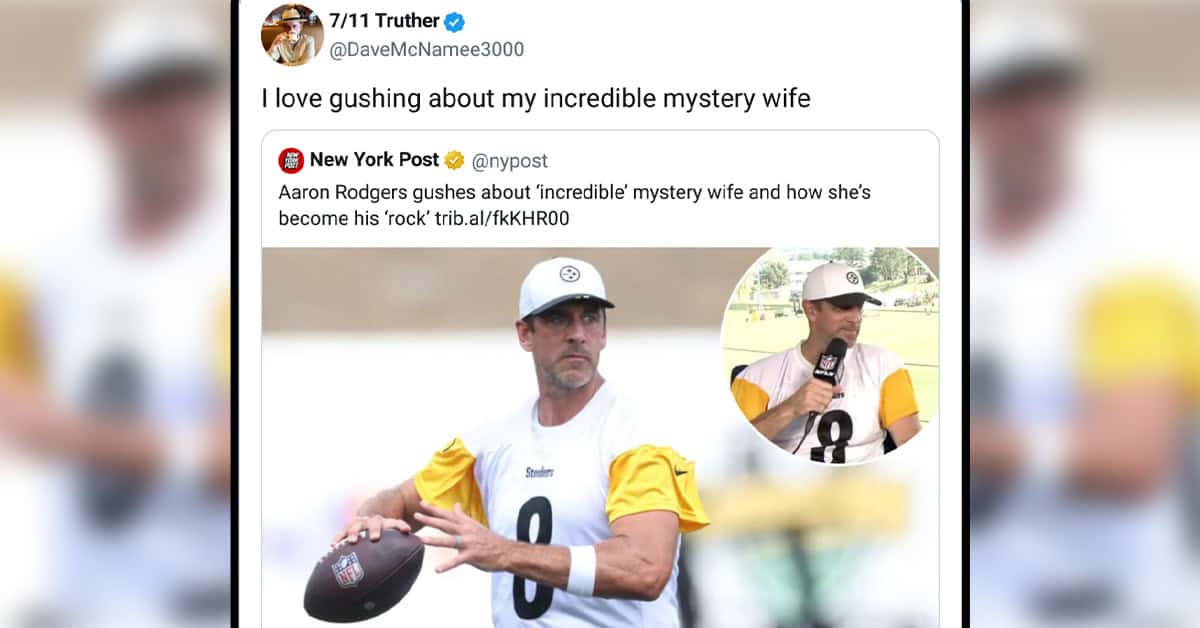
Task: Open the 7/11 Truther display name
Action: 384,22
